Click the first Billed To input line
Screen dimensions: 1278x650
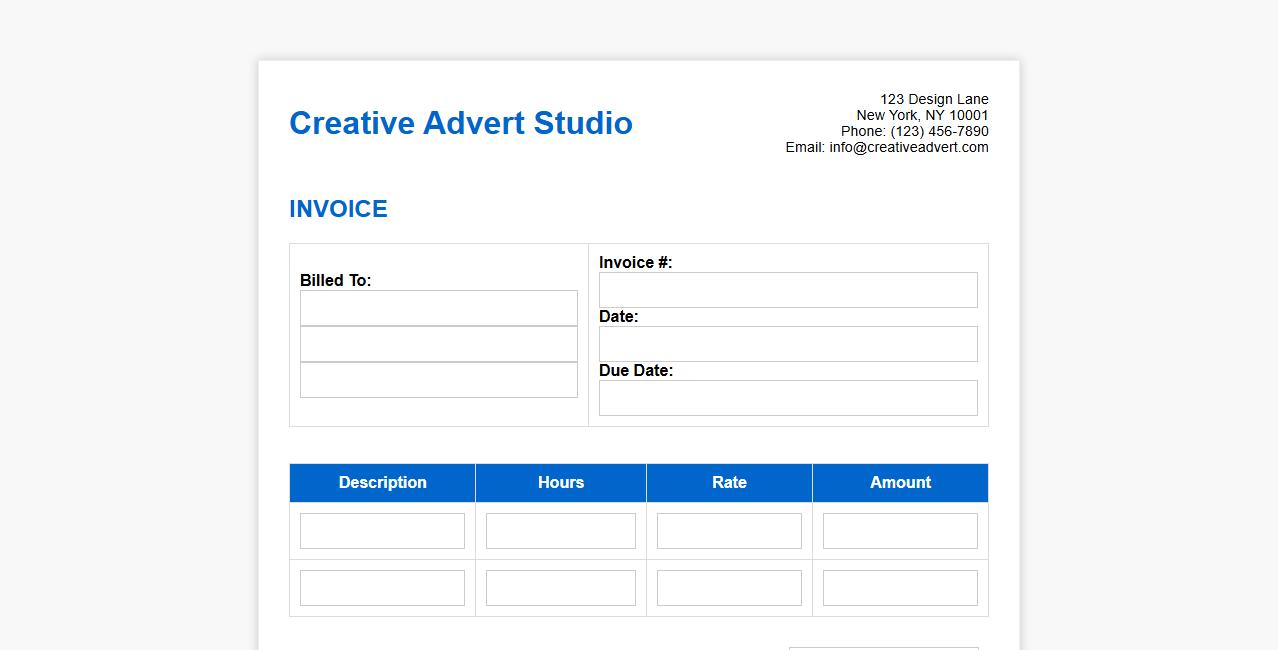click(438, 308)
